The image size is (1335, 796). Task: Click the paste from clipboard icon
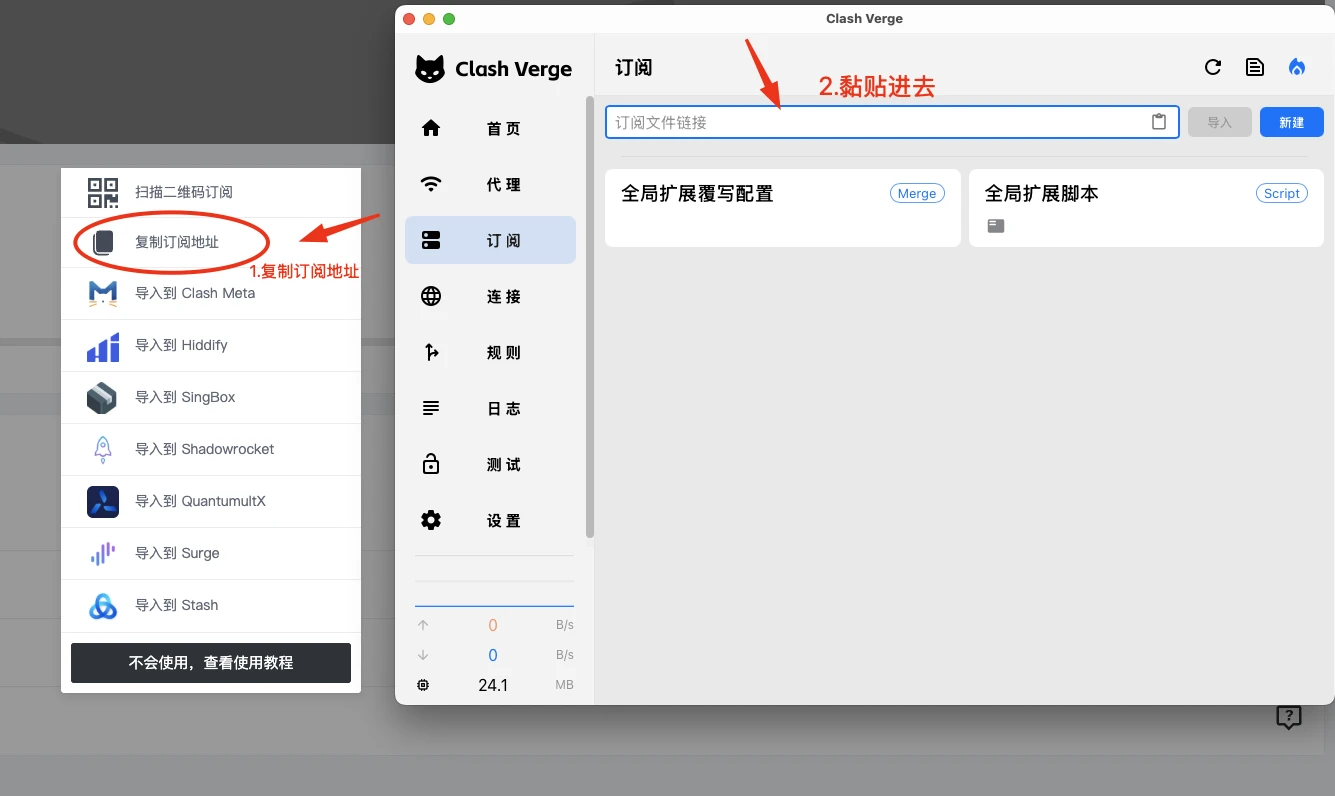click(x=1159, y=121)
